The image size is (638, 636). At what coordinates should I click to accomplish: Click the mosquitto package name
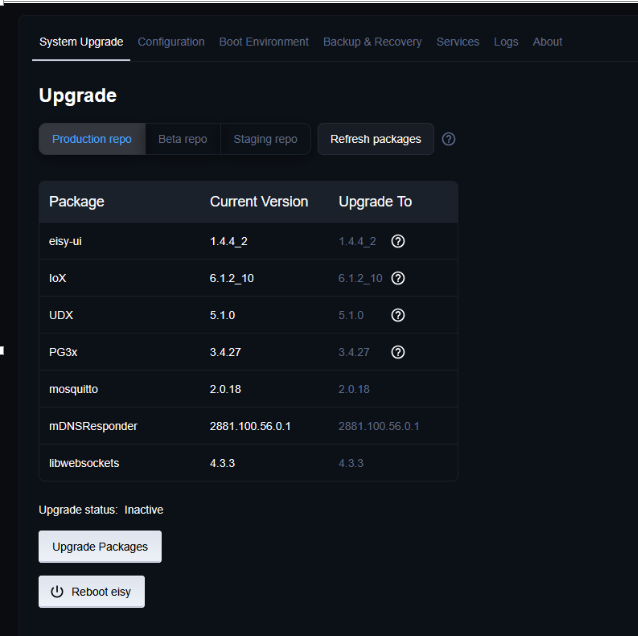pyautogui.click(x=73, y=389)
